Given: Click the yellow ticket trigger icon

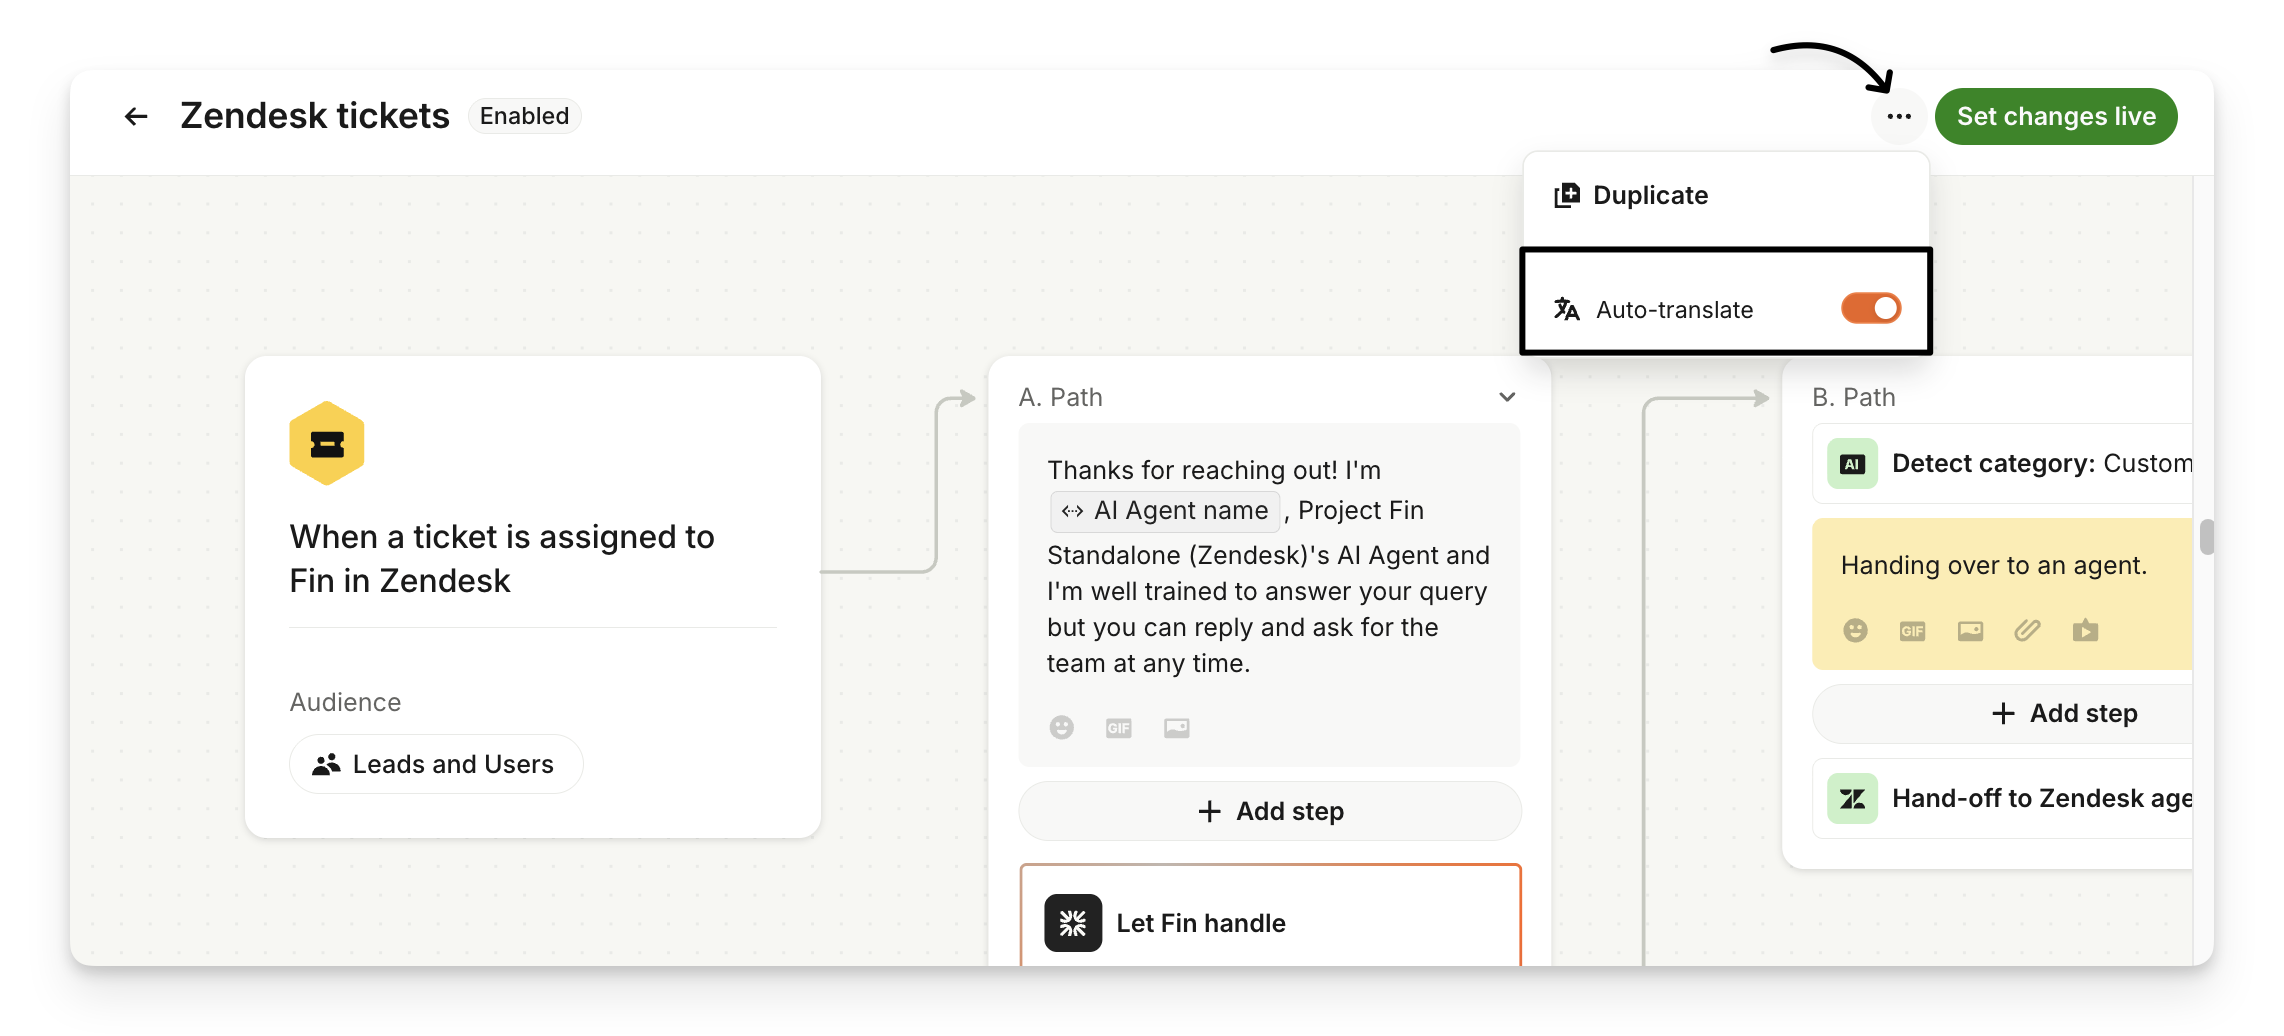Looking at the screenshot, I should pos(327,444).
